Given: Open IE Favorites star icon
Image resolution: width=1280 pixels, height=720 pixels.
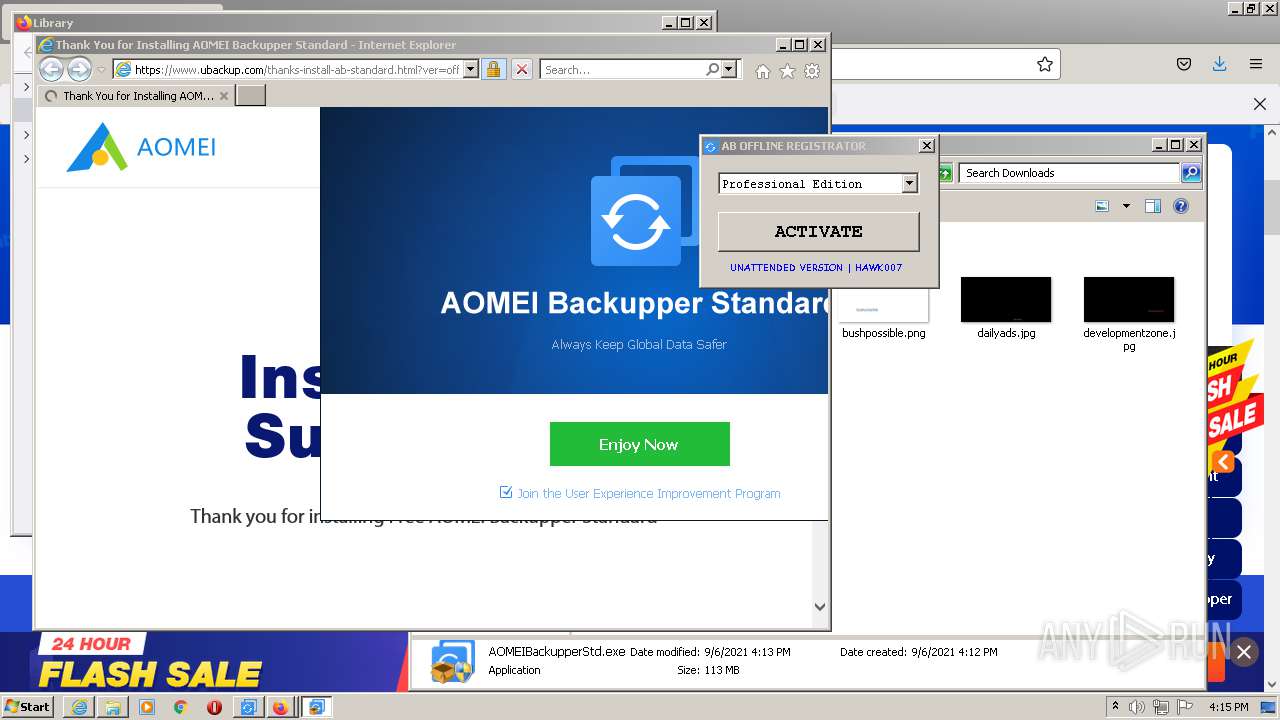Looking at the screenshot, I should [x=787, y=71].
